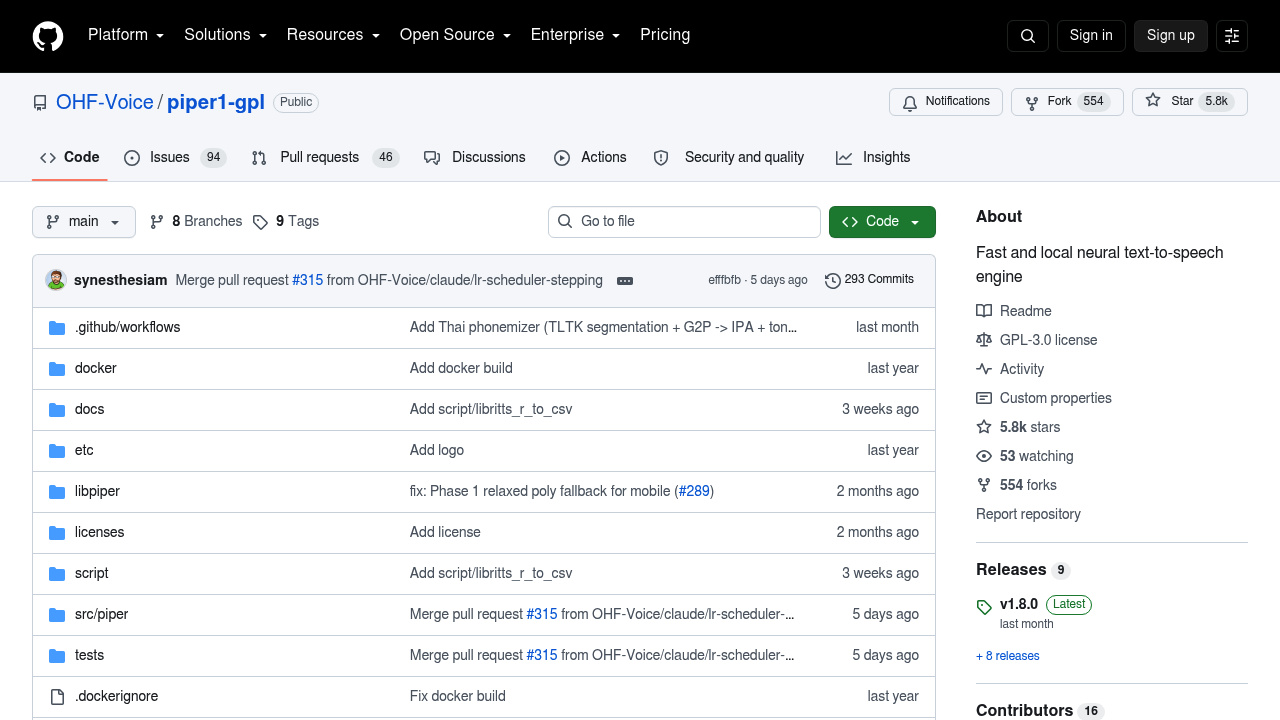Open the GitHub homepage logo
This screenshot has width=1280, height=720.
48,36
